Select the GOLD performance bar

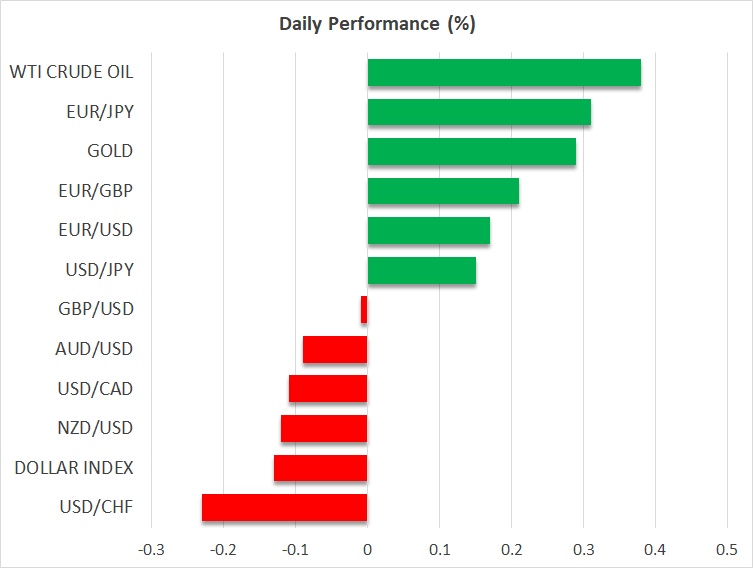[472, 152]
